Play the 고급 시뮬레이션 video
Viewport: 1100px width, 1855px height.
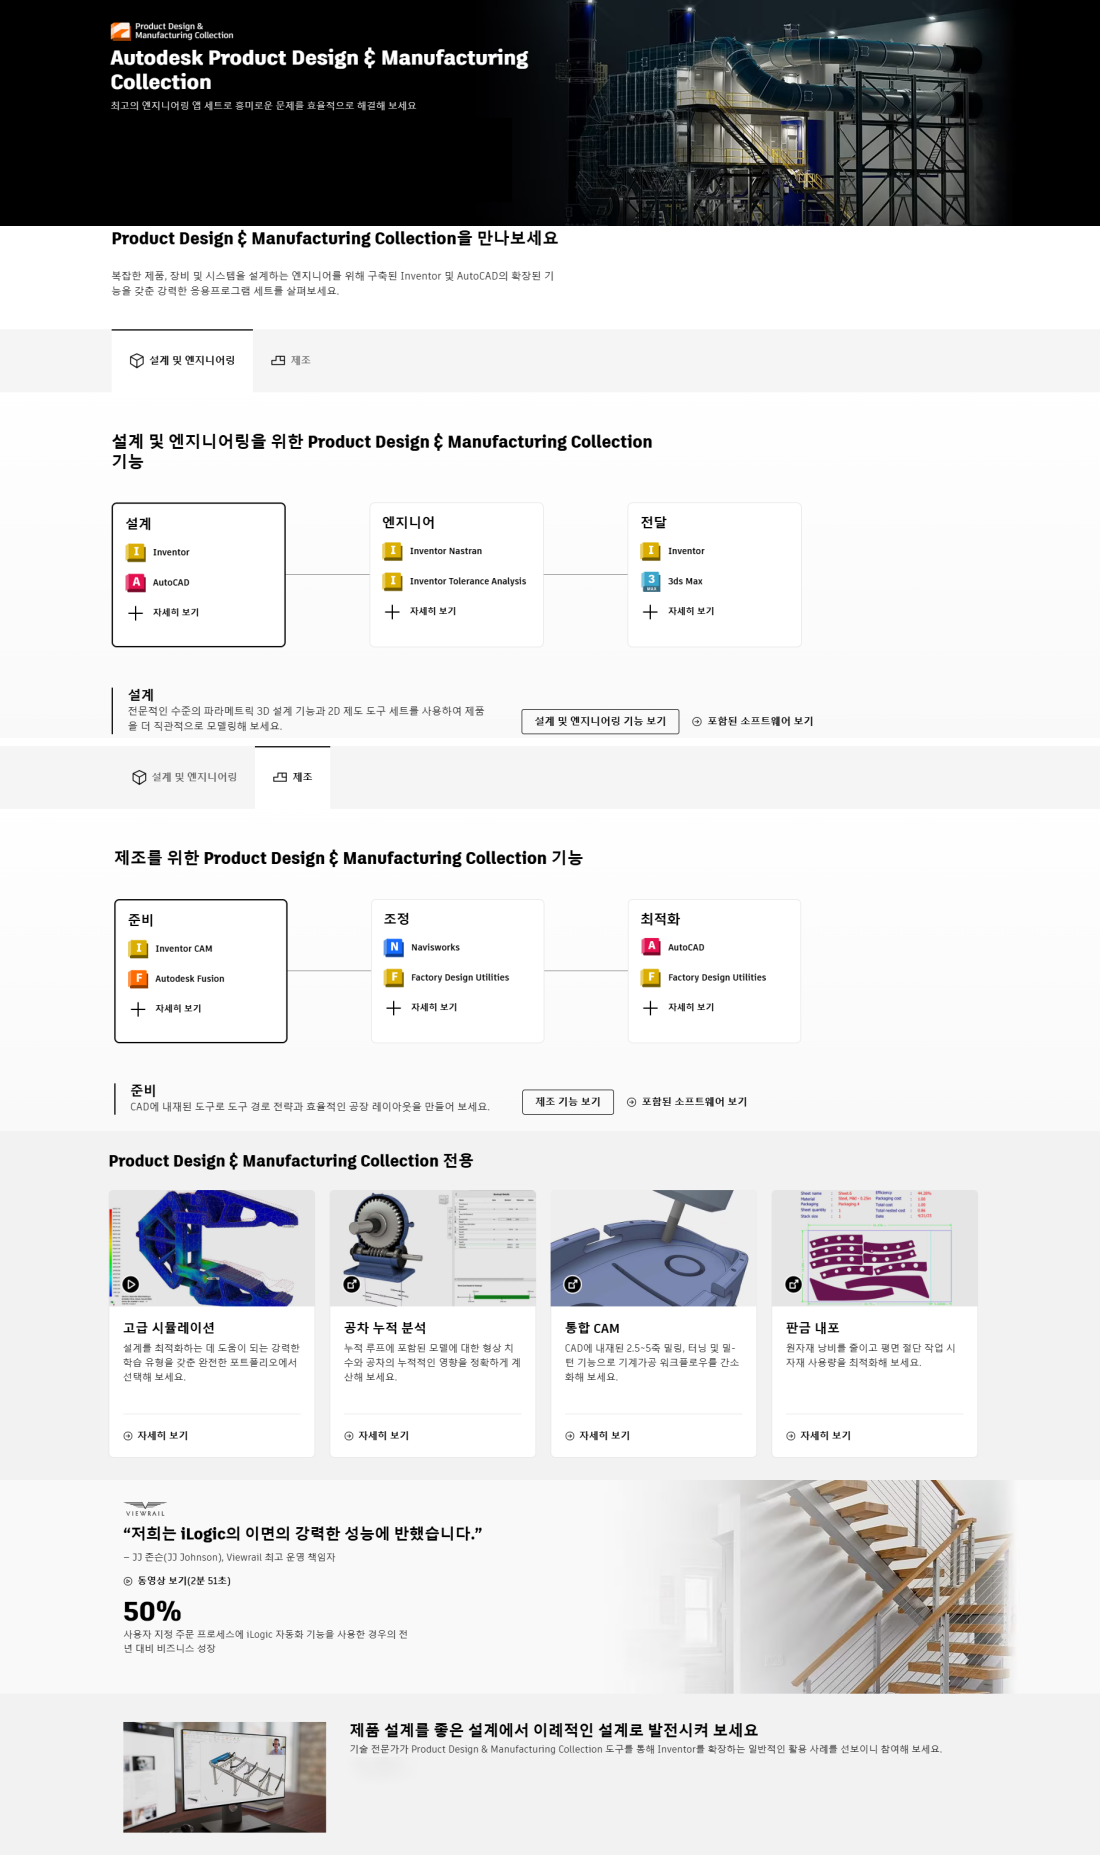pos(131,1284)
